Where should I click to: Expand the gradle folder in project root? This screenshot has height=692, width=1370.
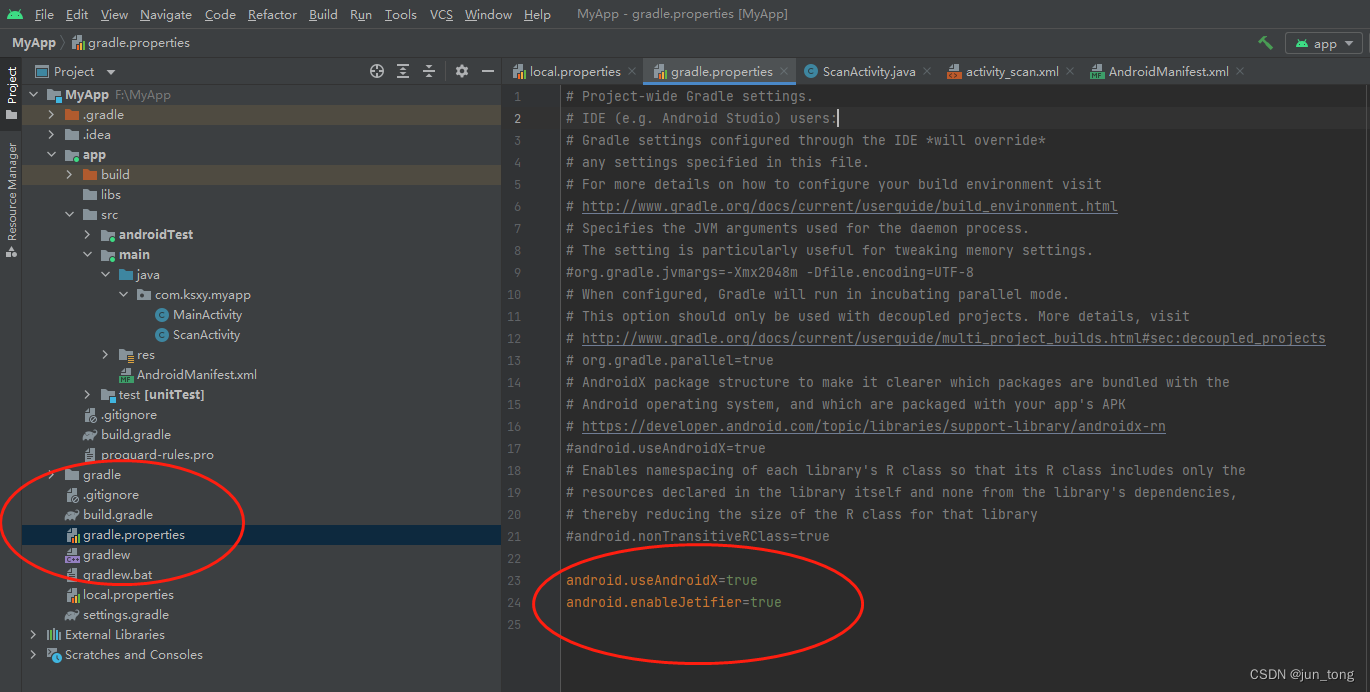51,475
